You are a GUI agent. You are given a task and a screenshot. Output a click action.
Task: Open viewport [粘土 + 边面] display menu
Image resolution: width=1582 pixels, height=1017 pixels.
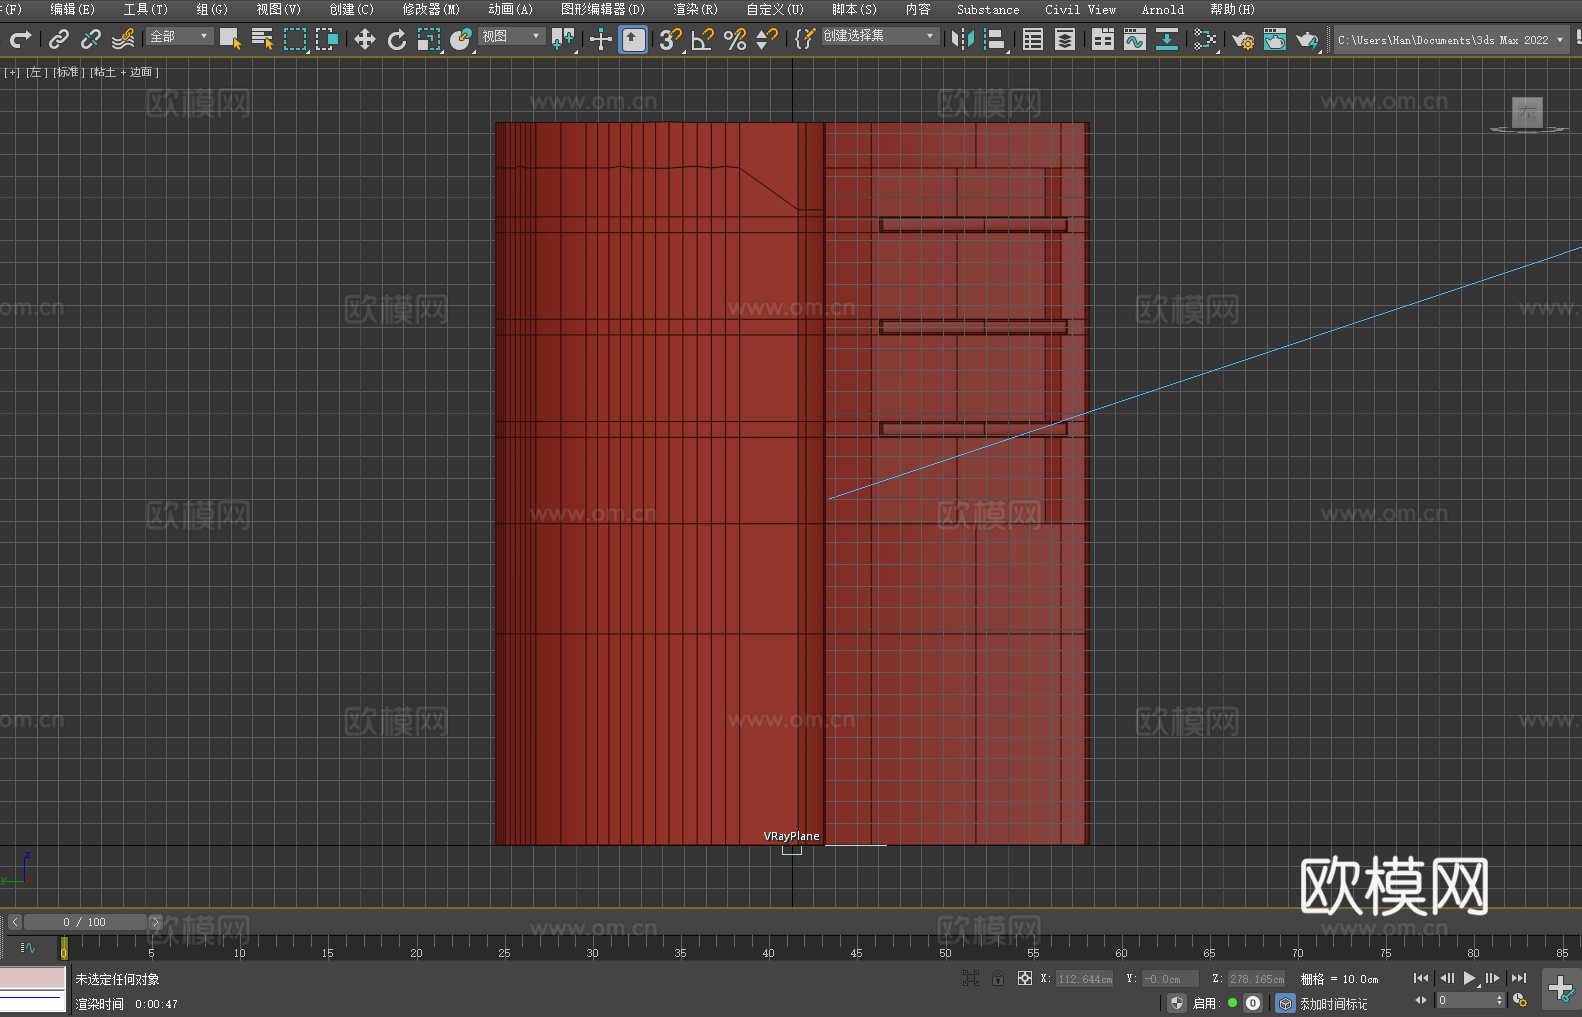coord(124,72)
